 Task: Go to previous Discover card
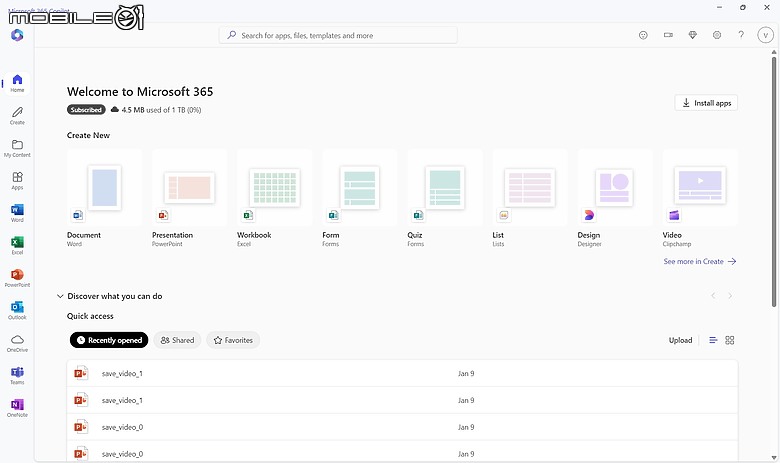(x=713, y=296)
